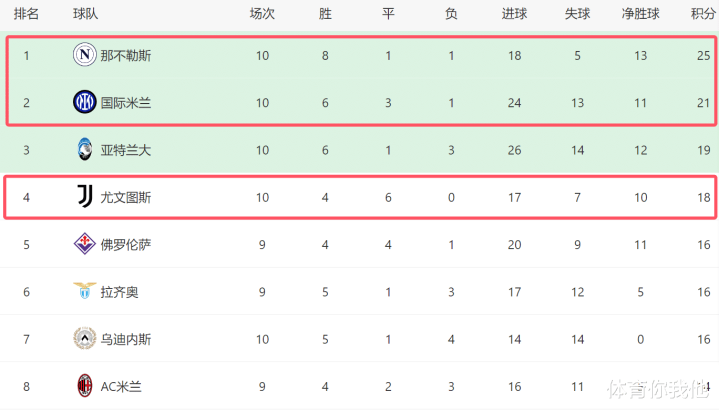Open 亚特兰大 team page link
Screen dimensions: 719x412
(126, 150)
